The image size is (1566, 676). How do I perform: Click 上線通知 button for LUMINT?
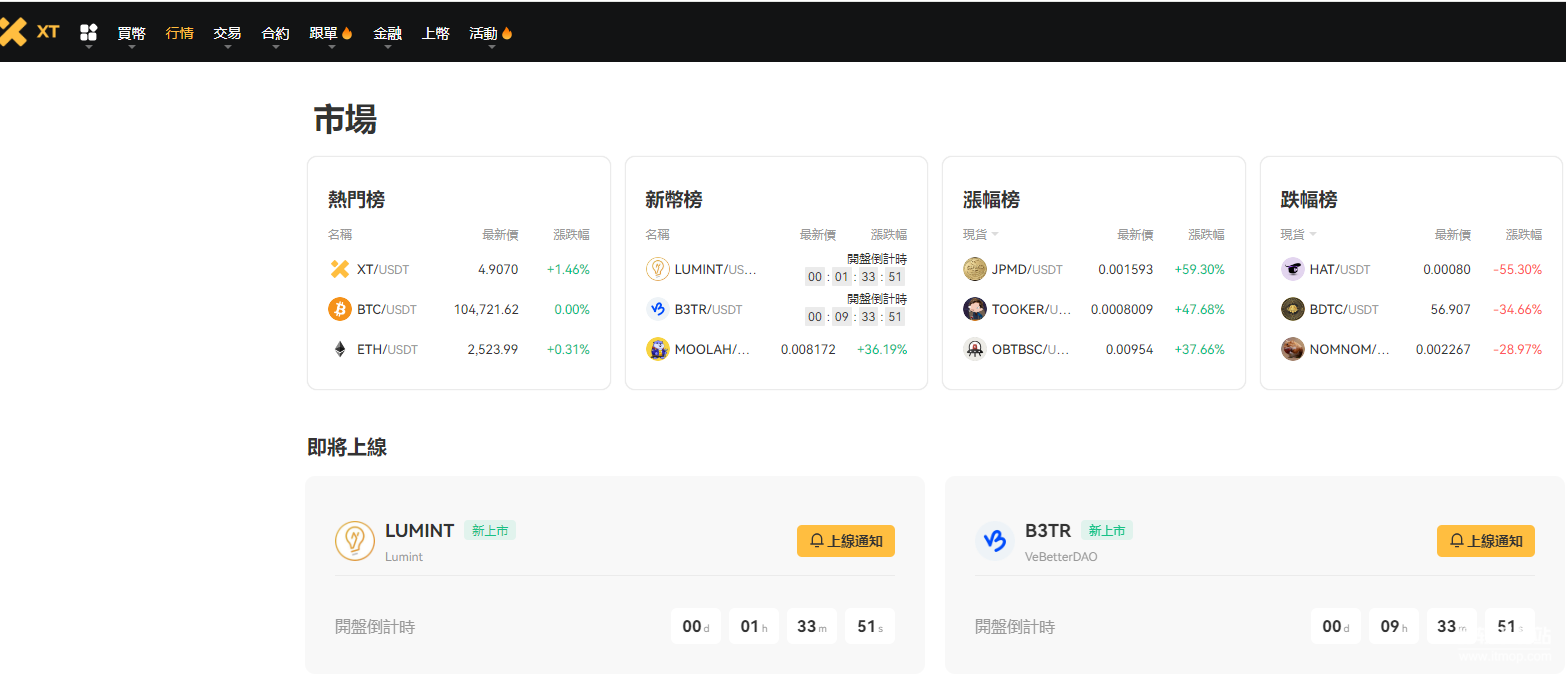coord(845,541)
